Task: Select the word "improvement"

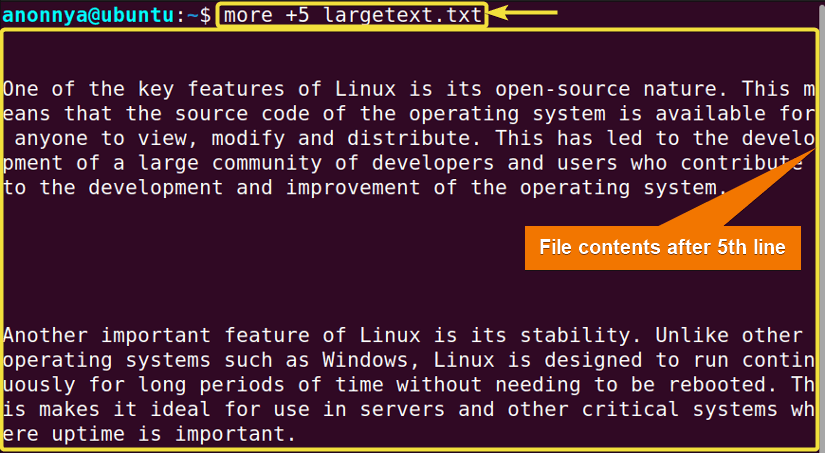Action: pyautogui.click(x=353, y=188)
